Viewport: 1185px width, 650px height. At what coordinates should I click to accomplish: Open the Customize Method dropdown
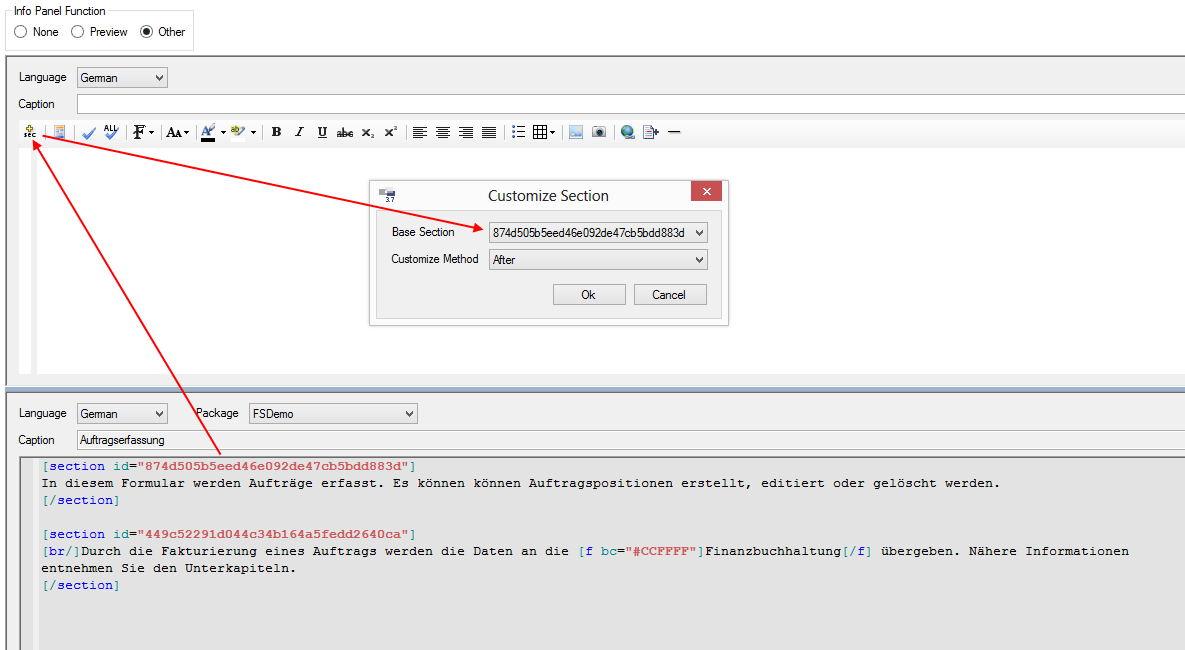[x=598, y=260]
